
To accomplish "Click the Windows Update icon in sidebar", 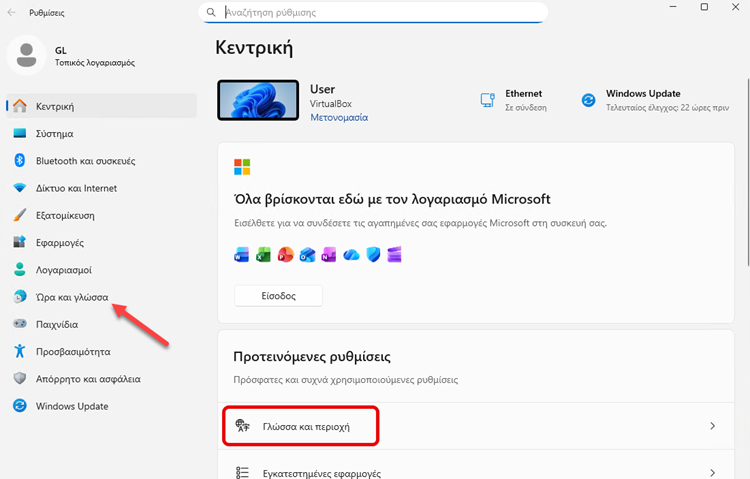I will (19, 406).
